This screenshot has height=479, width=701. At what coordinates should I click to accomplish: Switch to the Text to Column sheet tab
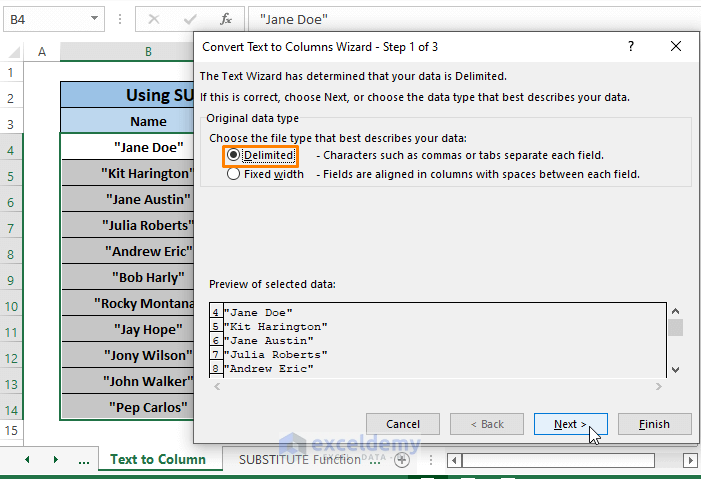coord(158,459)
